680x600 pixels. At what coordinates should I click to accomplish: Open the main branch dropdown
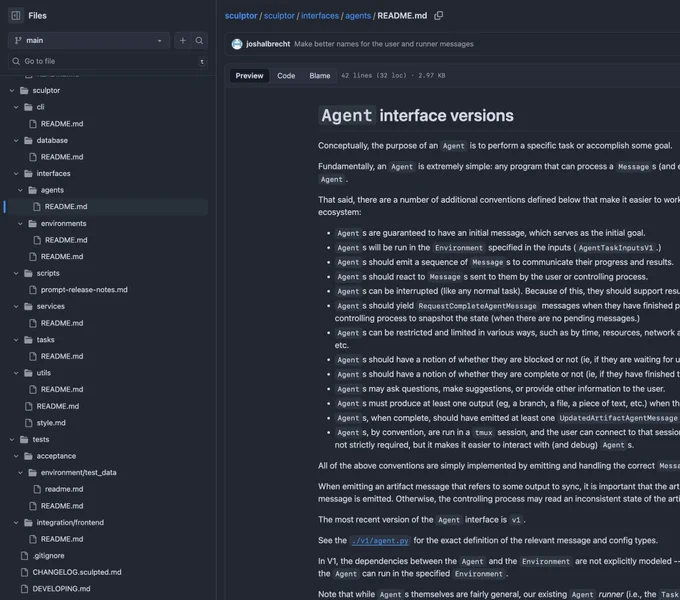click(89, 40)
